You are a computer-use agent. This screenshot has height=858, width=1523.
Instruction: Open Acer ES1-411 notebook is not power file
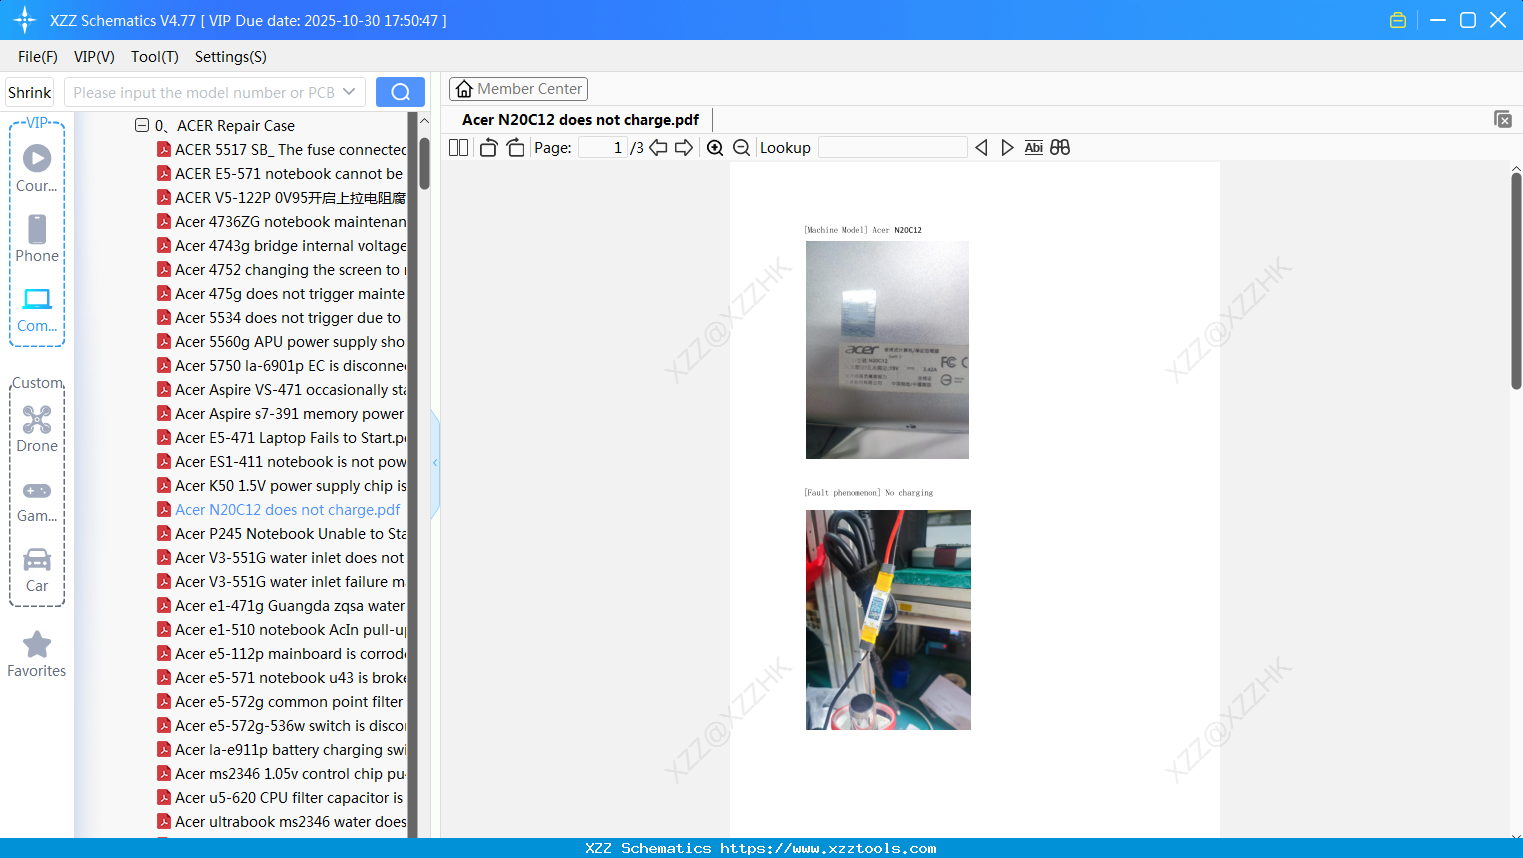[290, 461]
